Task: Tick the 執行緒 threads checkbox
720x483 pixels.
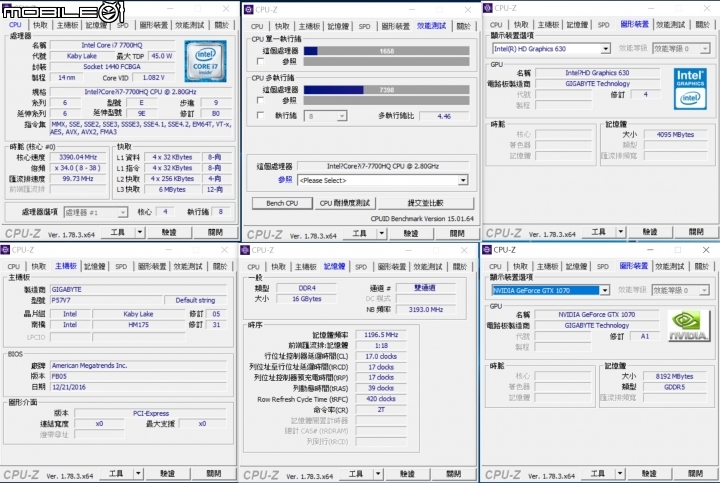Action: tap(260, 116)
